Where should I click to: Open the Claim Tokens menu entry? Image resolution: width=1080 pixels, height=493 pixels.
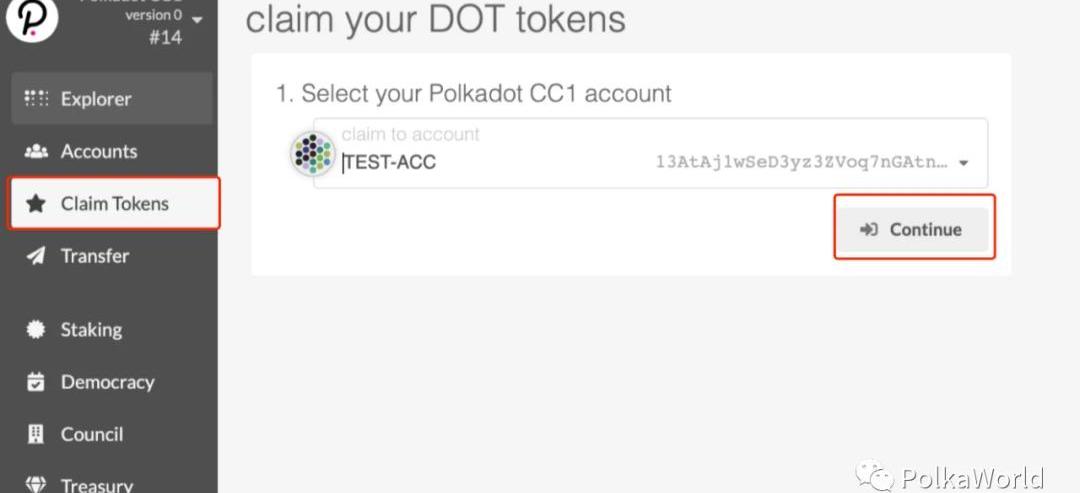pos(114,204)
